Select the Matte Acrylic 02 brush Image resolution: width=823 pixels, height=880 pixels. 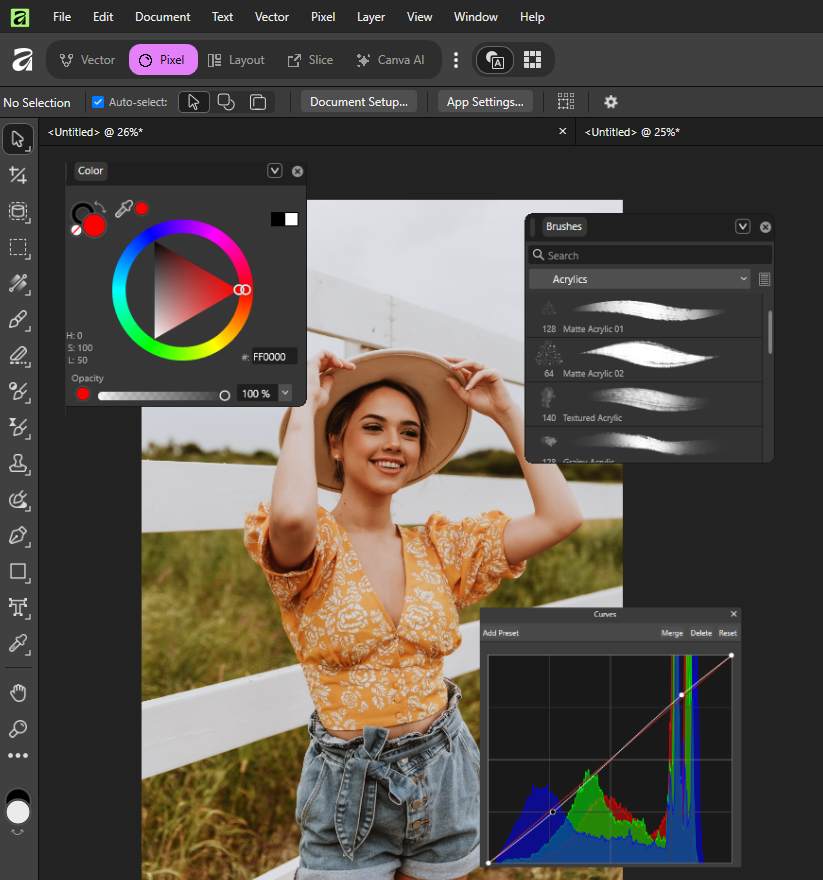coord(644,360)
